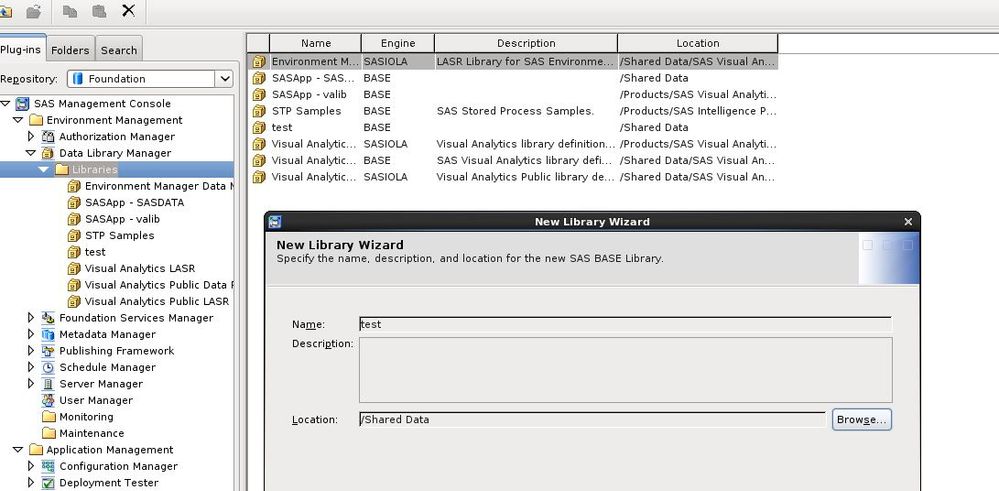Click the Open folder toolbar icon

click(x=34, y=11)
